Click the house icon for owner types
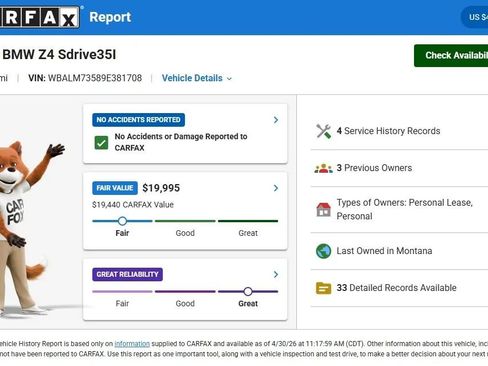The width and height of the screenshot is (488, 366). tap(323, 209)
